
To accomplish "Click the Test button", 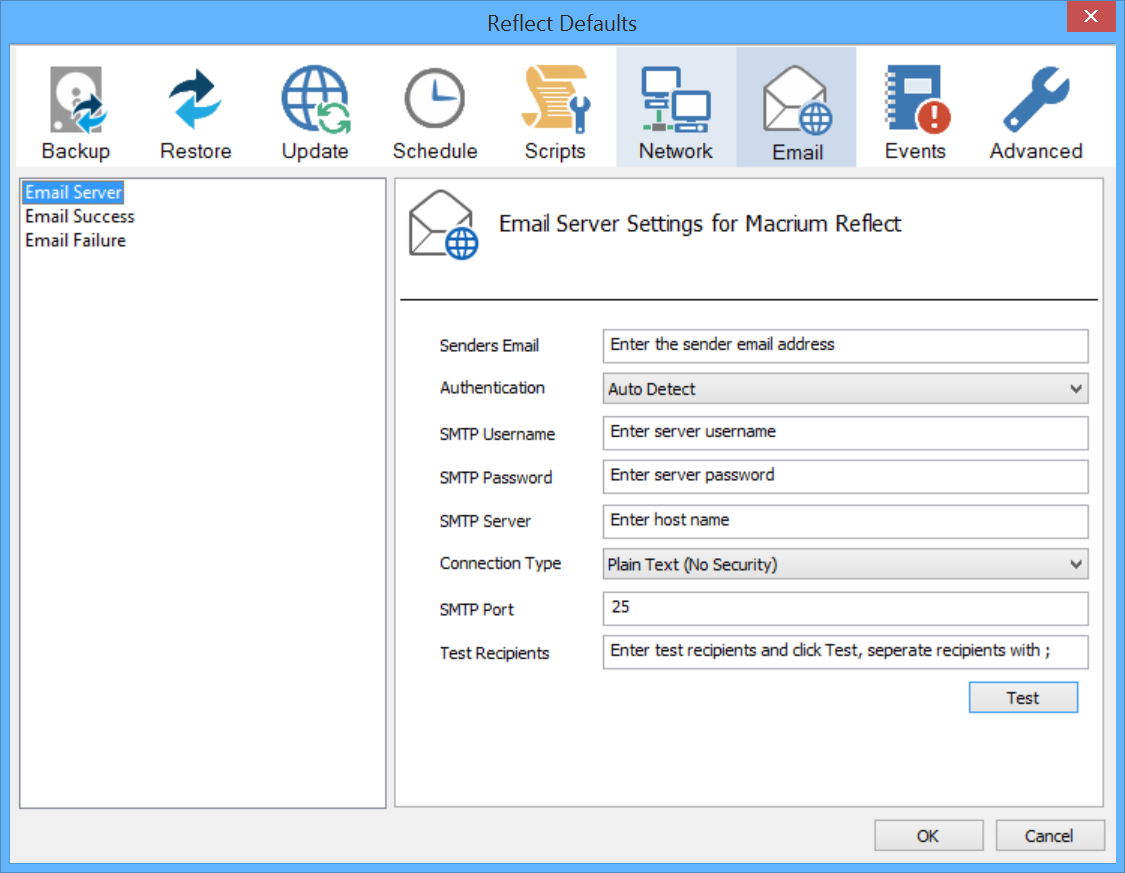I will (1023, 698).
